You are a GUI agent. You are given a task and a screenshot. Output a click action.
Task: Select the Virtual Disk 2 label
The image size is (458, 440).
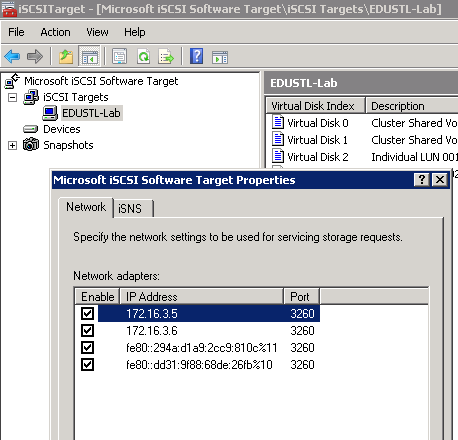point(318,157)
